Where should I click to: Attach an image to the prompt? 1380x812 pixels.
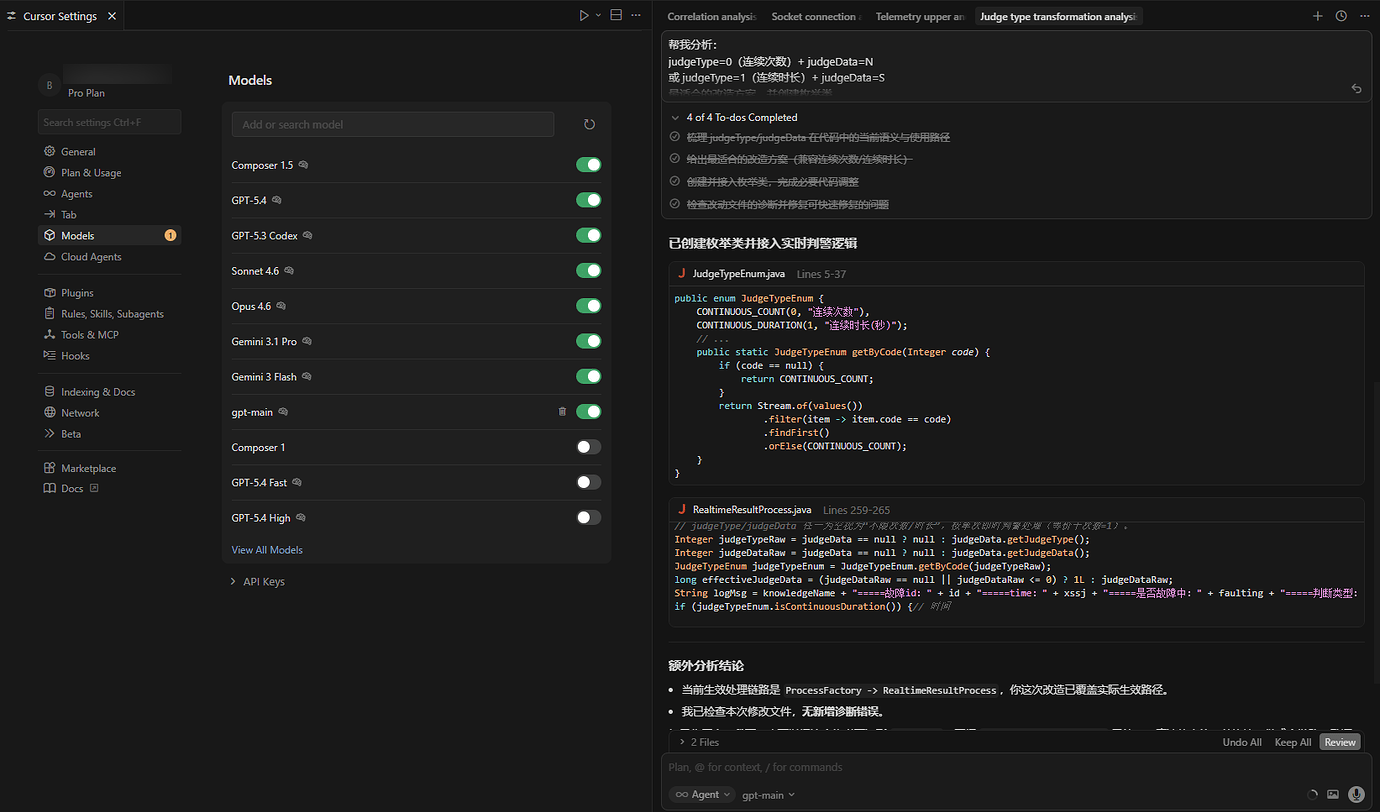pyautogui.click(x=1333, y=794)
